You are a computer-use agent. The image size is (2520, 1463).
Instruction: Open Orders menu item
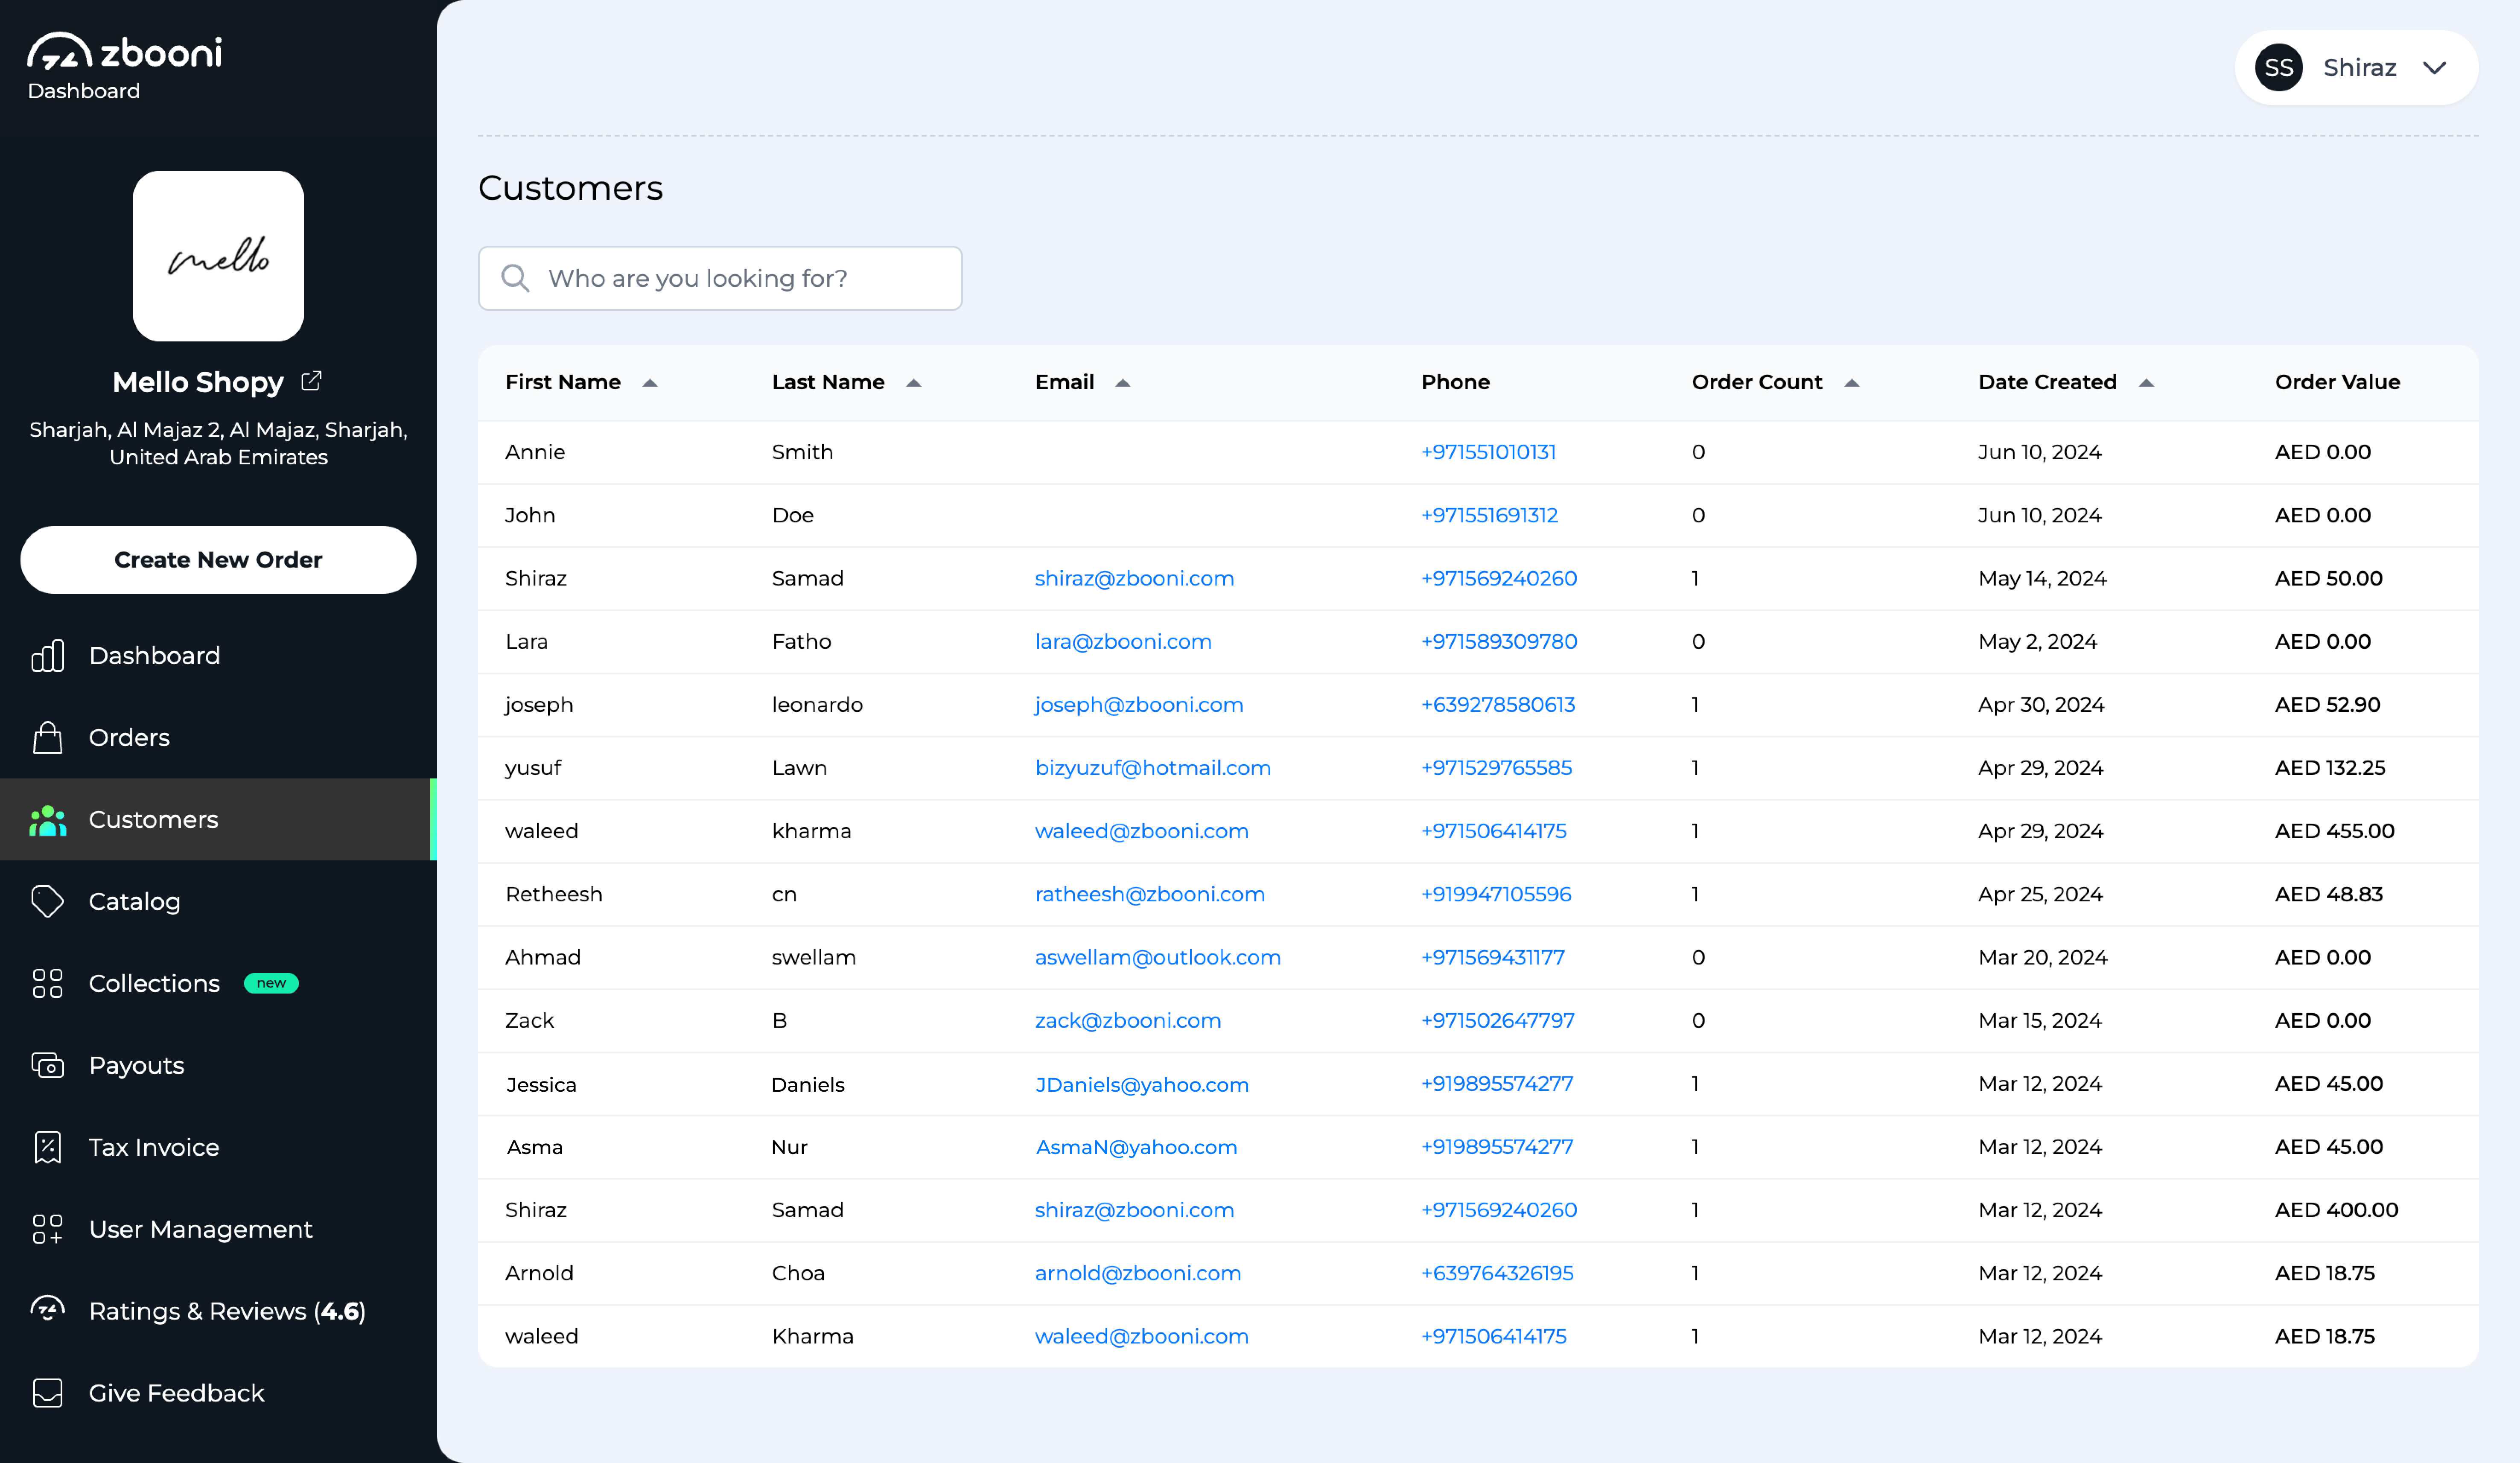[218, 737]
